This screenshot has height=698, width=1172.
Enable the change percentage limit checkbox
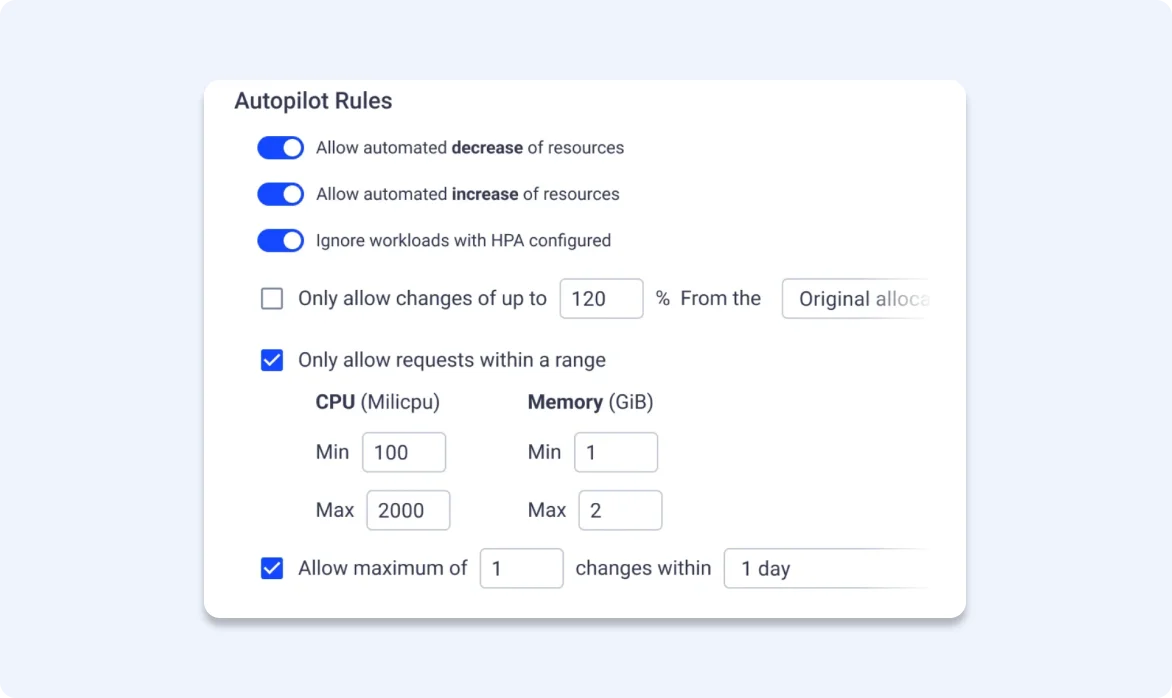(271, 298)
